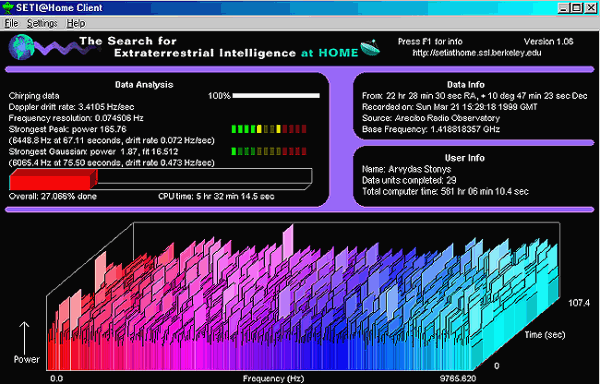Click 'Name: Arvydas Stonys'
The width and height of the screenshot is (600, 384).
407,169
